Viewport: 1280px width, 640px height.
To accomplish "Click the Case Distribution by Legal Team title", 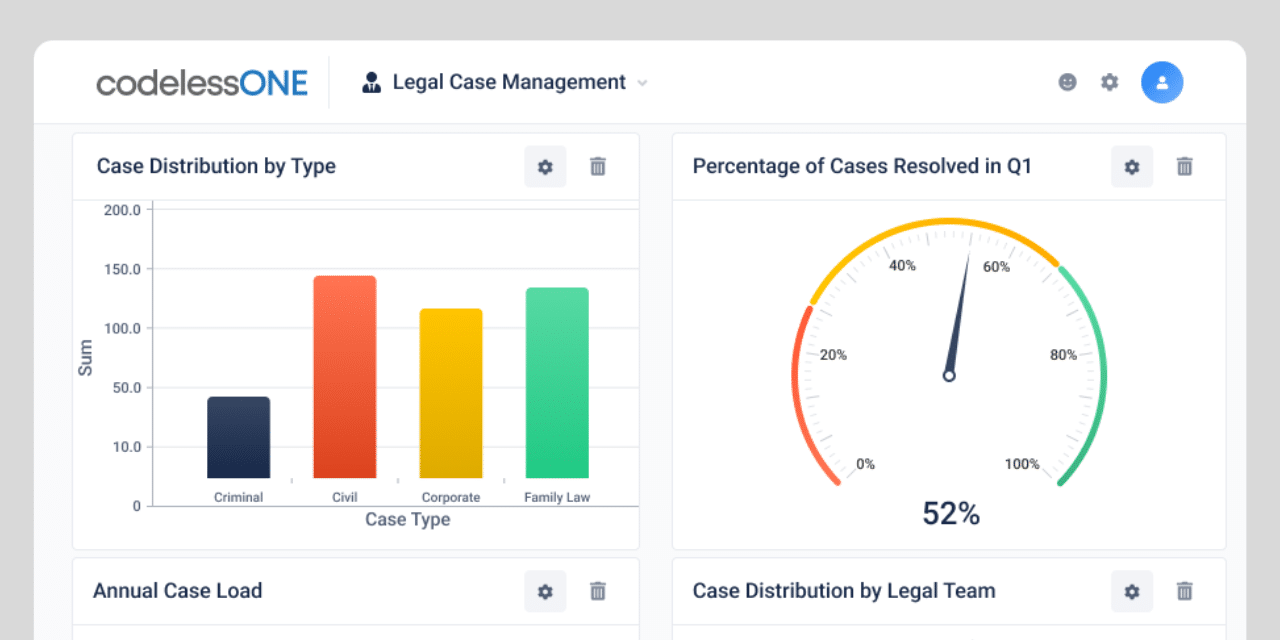I will click(844, 591).
